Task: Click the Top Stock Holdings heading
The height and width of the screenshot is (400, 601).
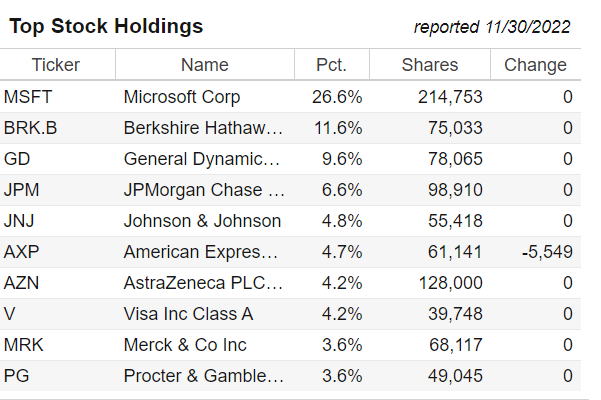Action: (106, 26)
